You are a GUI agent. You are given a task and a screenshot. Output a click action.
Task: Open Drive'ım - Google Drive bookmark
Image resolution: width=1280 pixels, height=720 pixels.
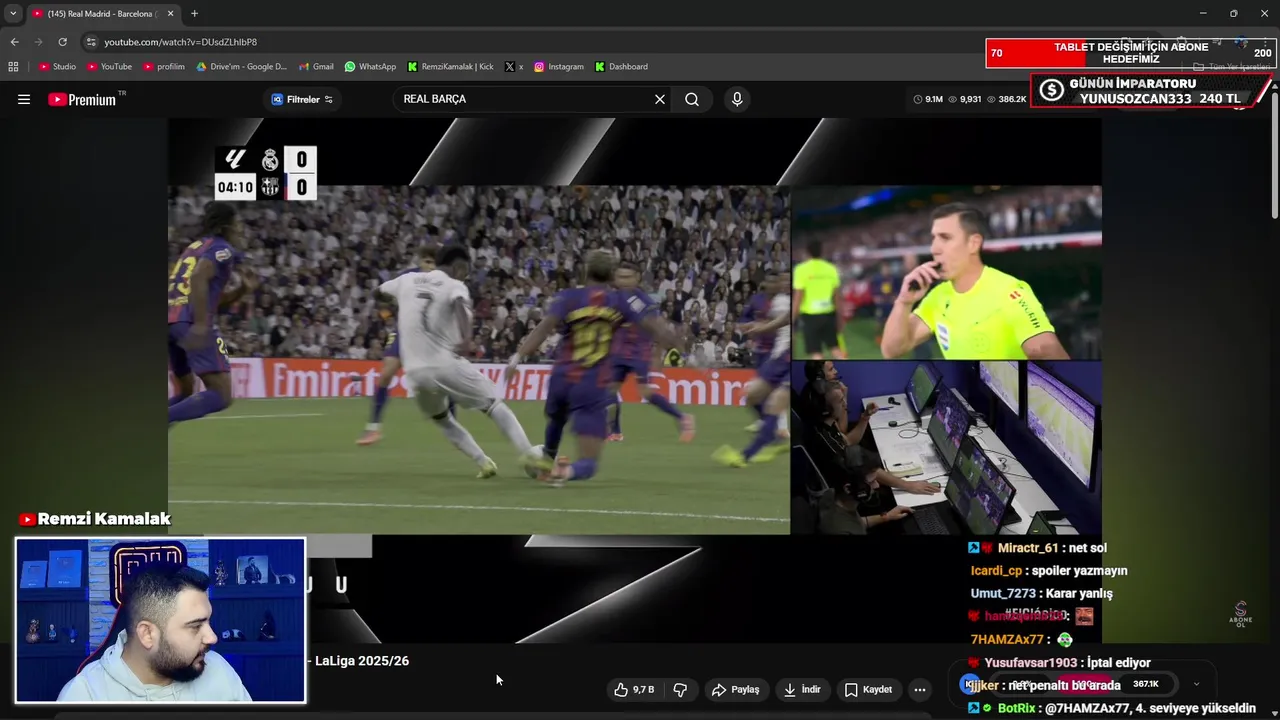click(241, 67)
